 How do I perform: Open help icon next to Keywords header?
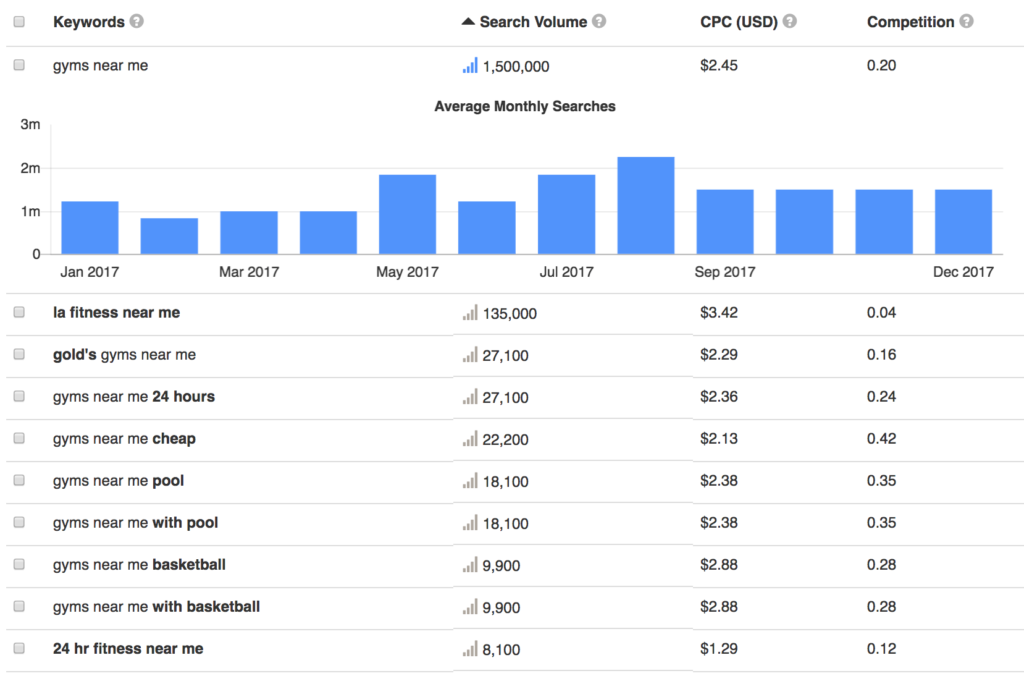pyautogui.click(x=136, y=22)
